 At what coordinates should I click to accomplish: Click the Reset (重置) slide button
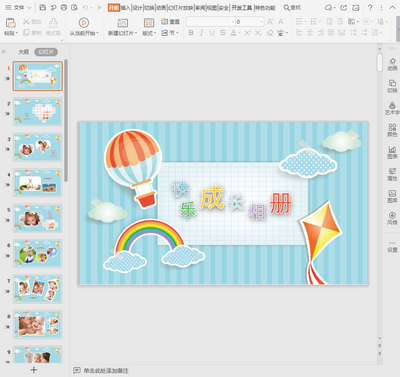pyautogui.click(x=170, y=22)
